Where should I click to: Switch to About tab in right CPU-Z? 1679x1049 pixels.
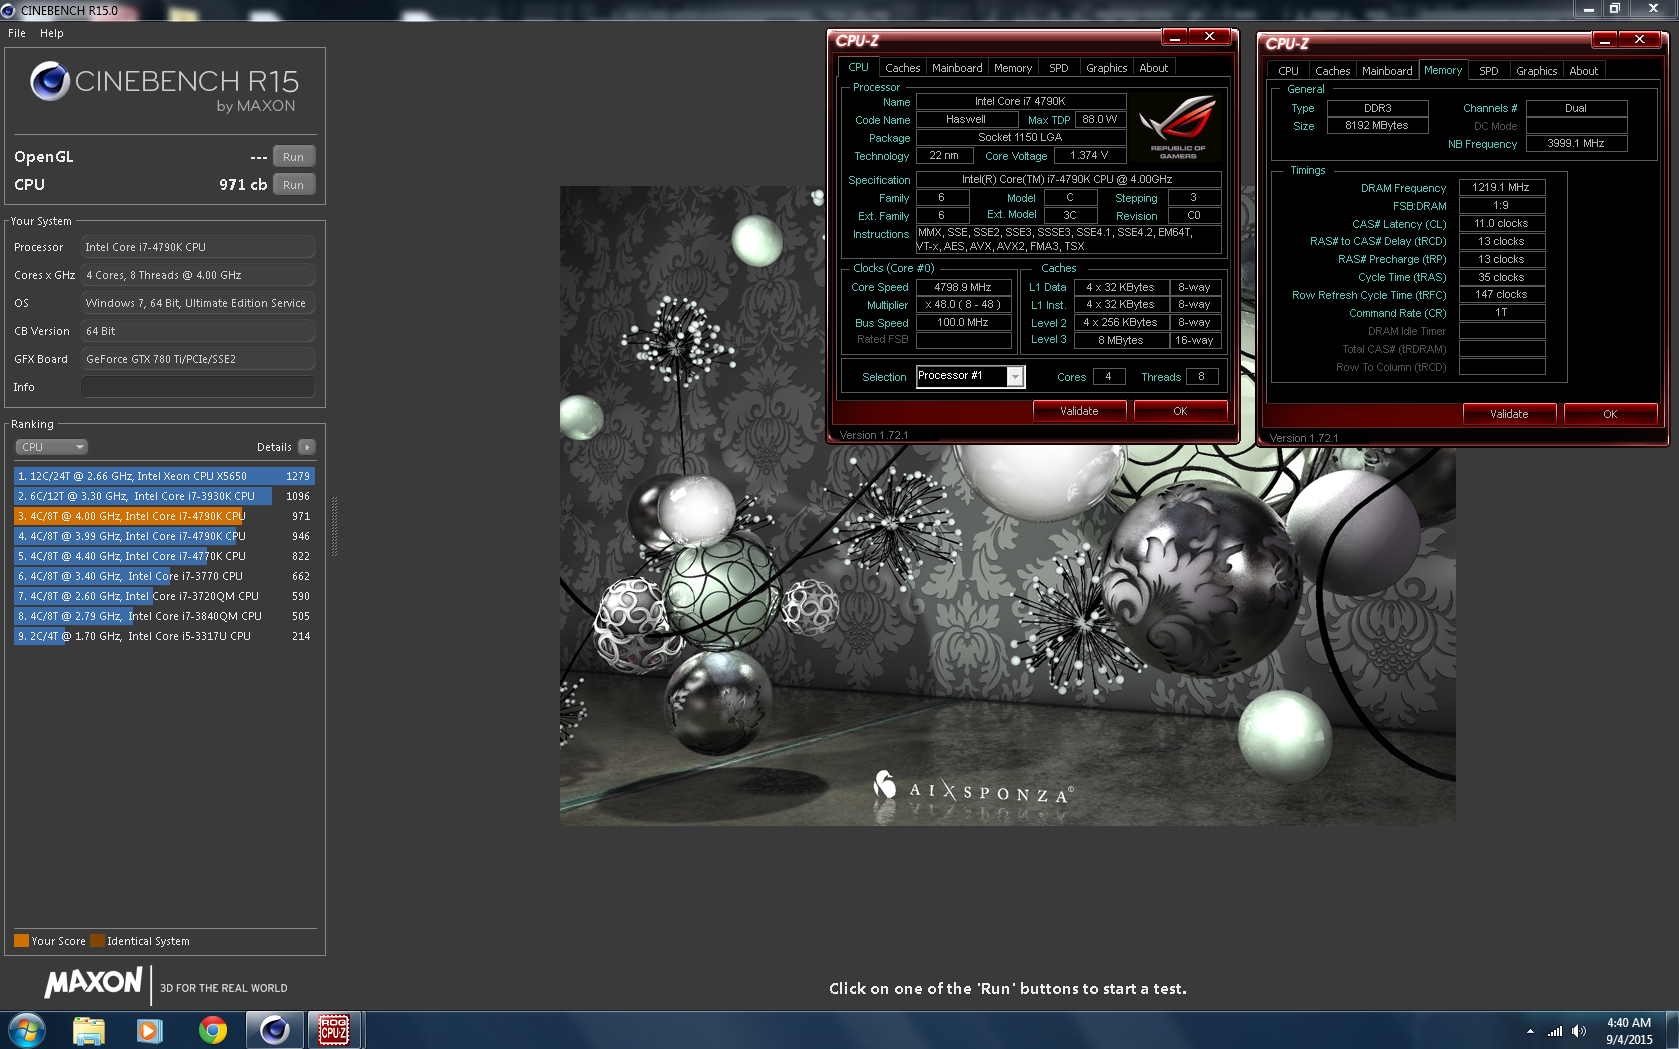click(x=1584, y=71)
